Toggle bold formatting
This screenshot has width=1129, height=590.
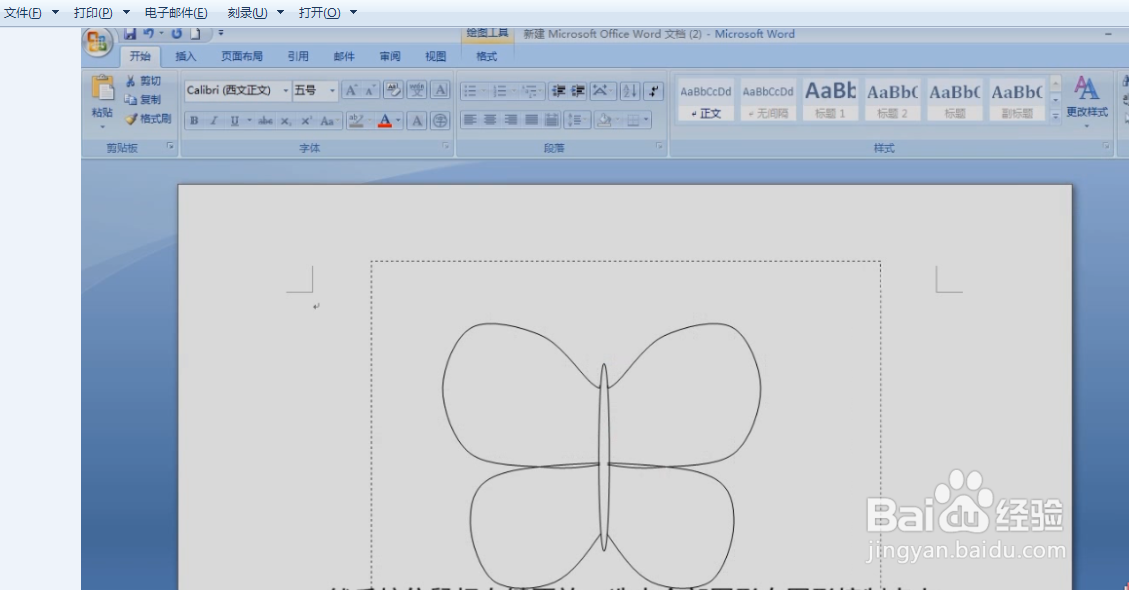pos(194,120)
